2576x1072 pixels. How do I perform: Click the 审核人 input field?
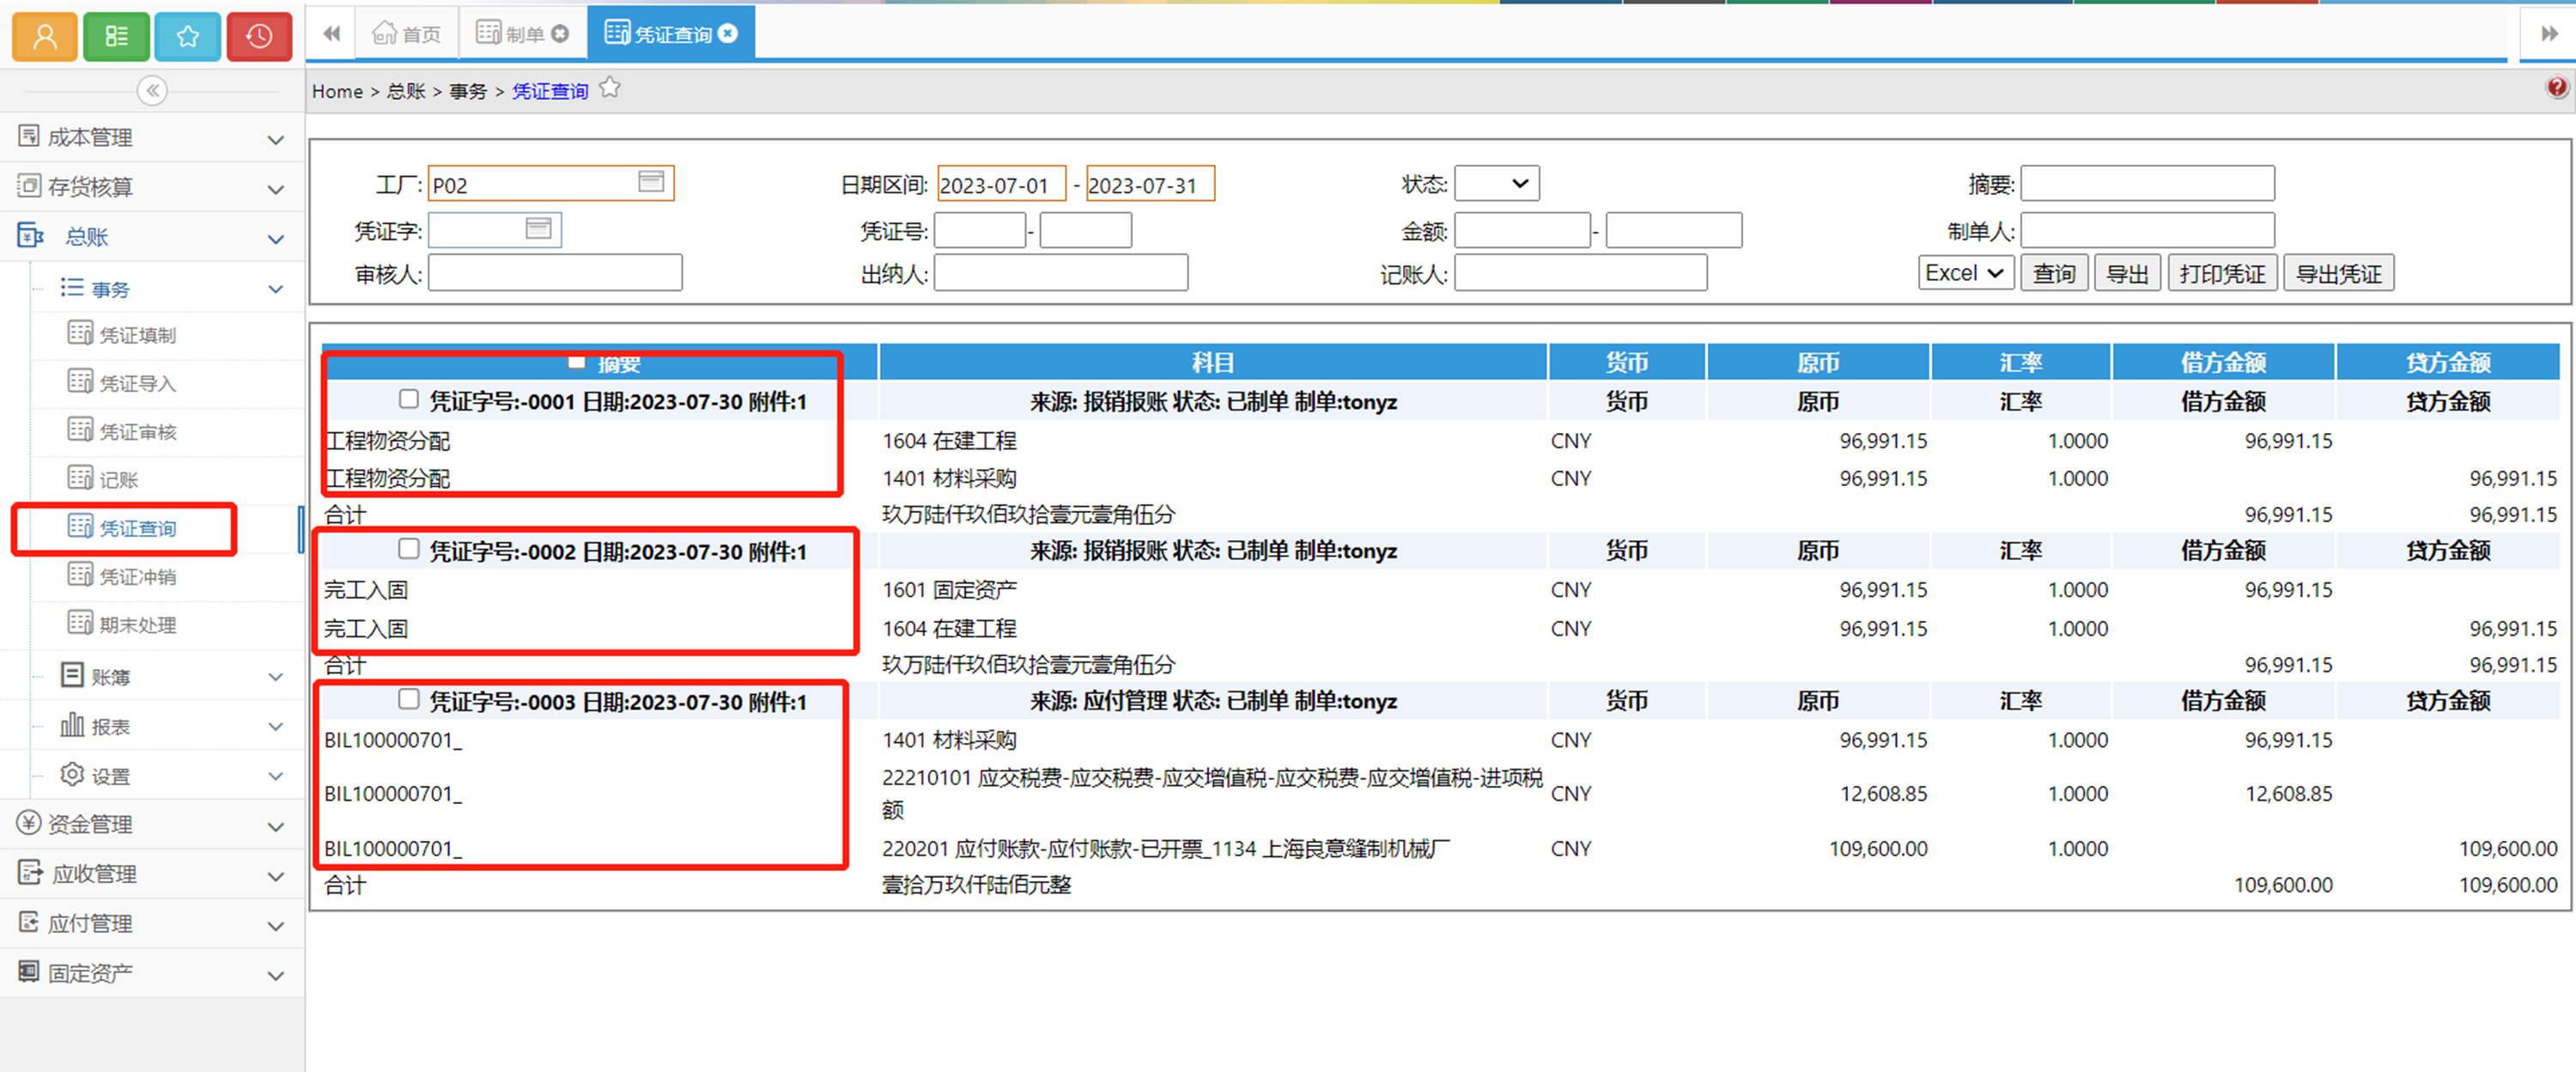coord(555,273)
